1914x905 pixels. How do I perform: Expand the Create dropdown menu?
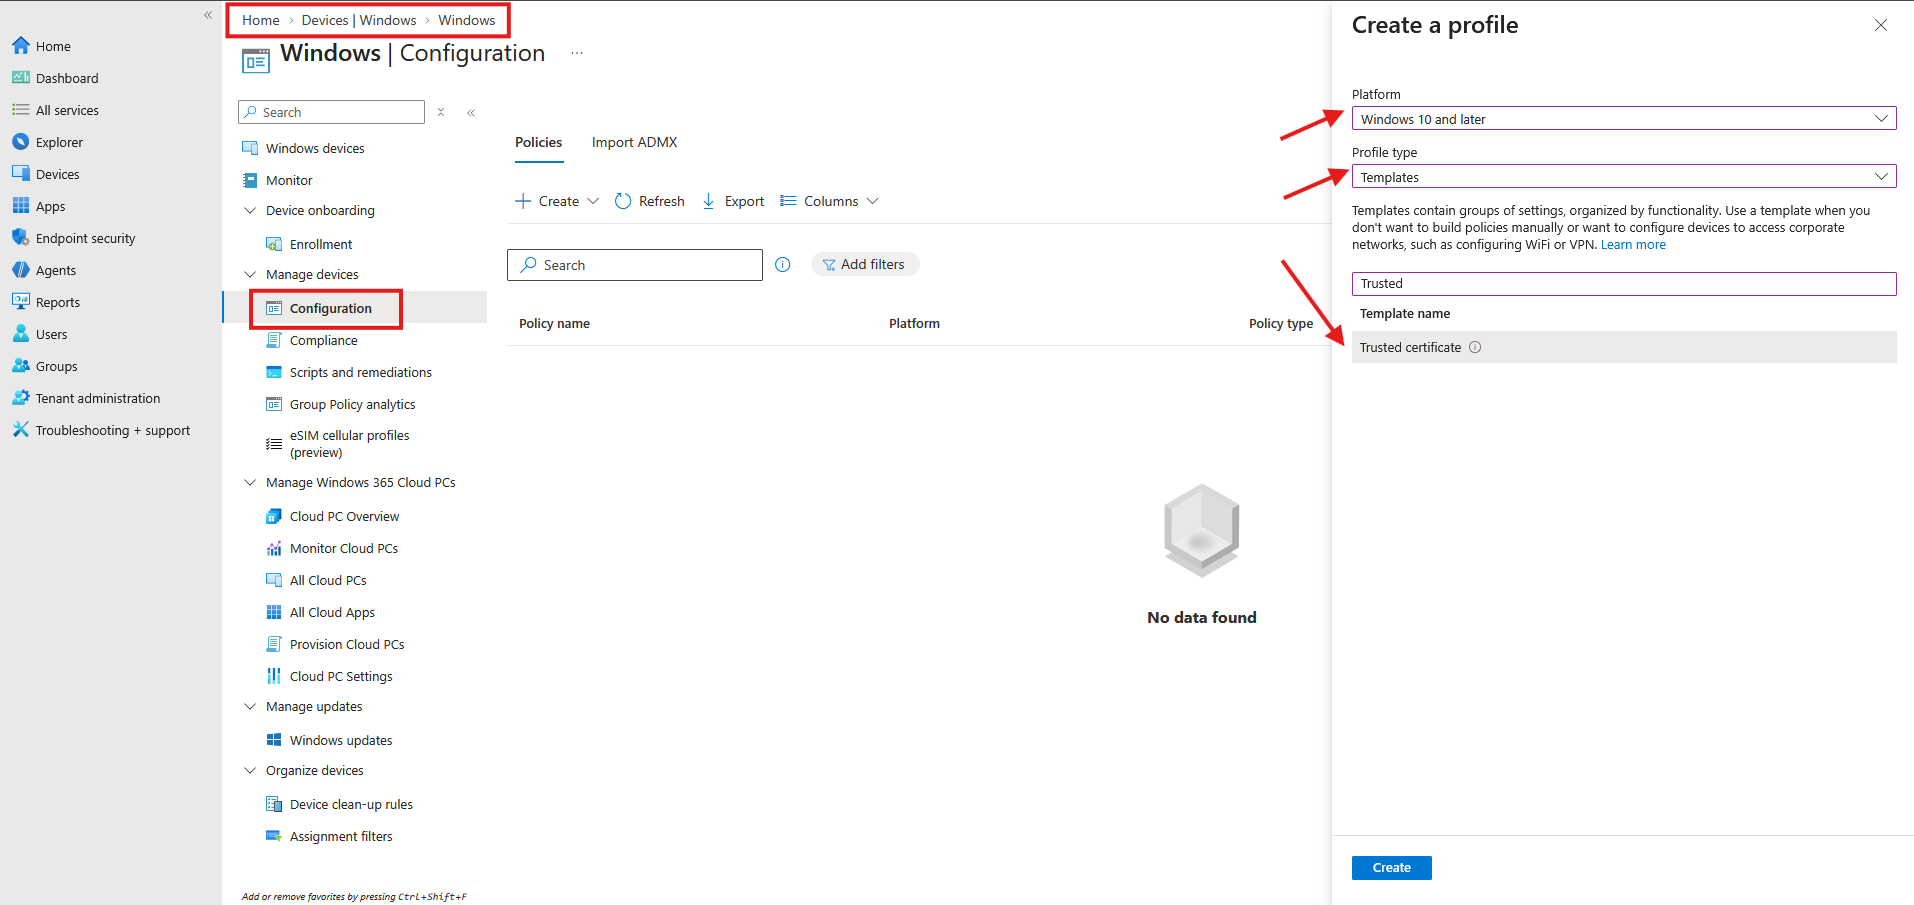coord(557,201)
